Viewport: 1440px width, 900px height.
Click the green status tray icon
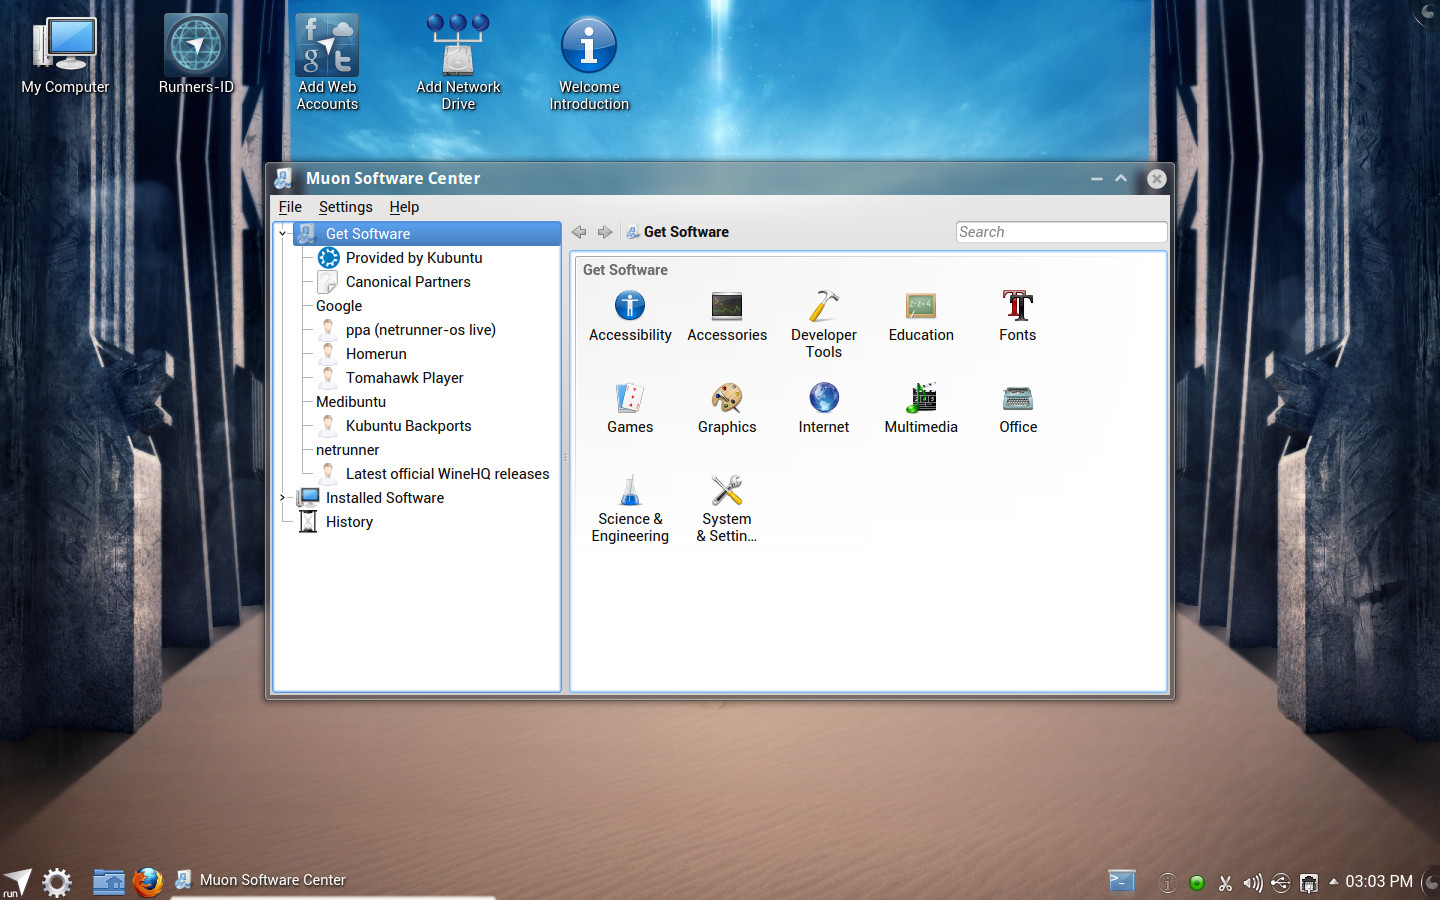(x=1196, y=883)
